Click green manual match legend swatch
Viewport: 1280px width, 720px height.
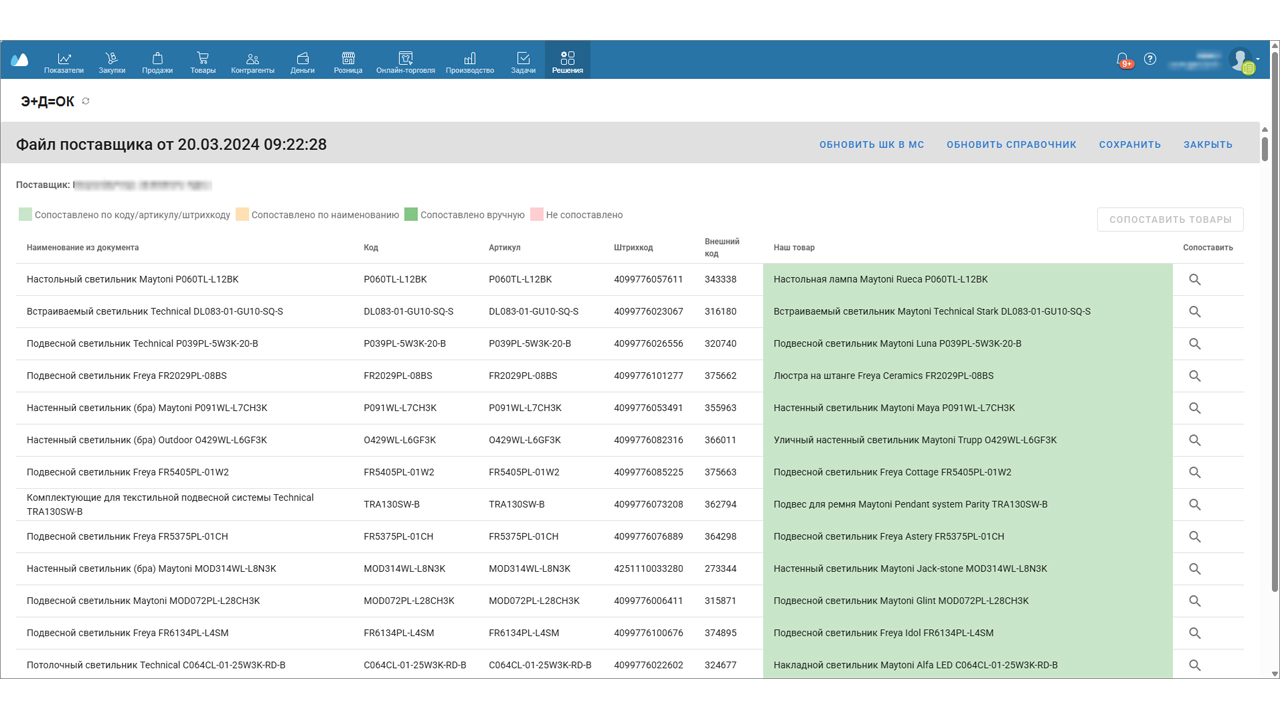411,215
